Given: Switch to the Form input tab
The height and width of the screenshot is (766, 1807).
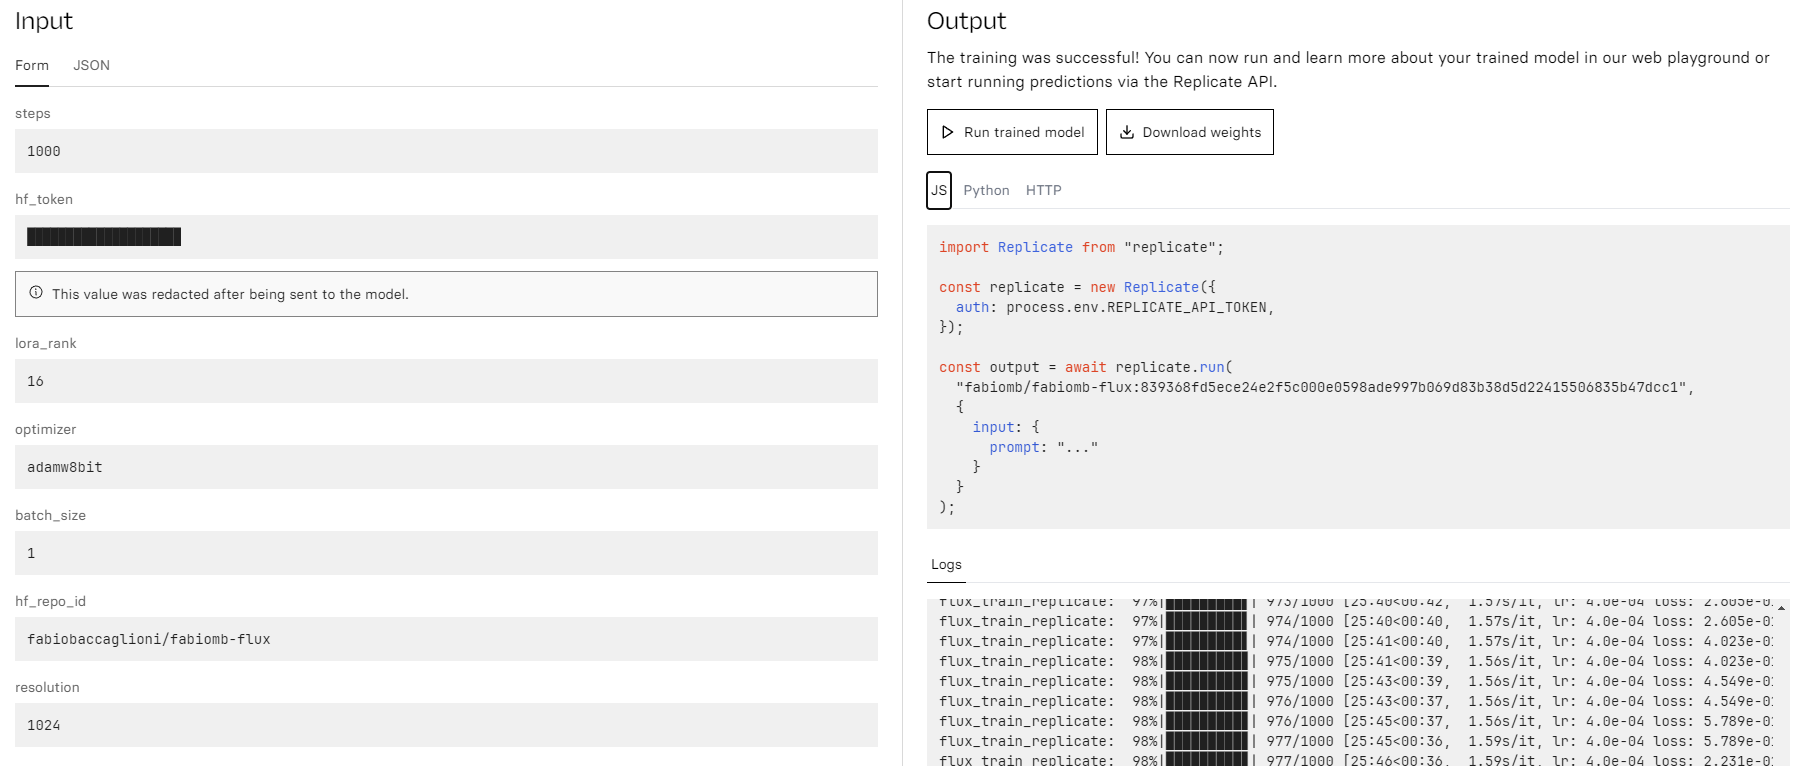Looking at the screenshot, I should (x=32, y=66).
